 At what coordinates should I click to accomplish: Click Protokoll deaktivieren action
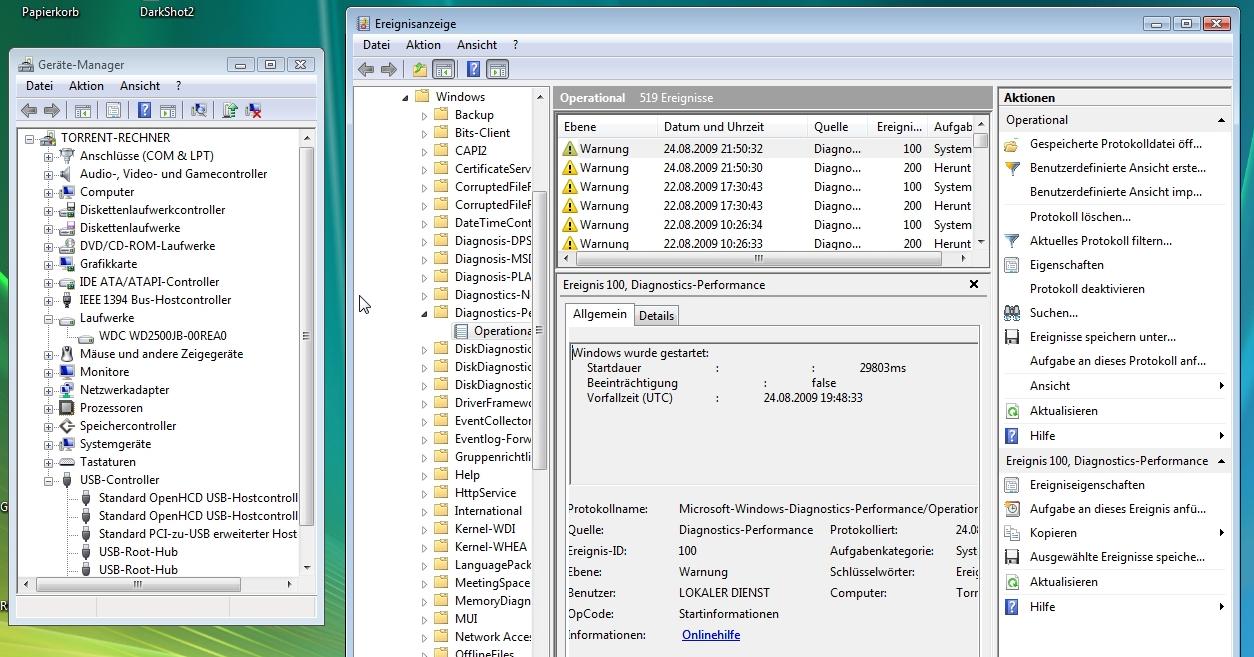(x=1087, y=289)
